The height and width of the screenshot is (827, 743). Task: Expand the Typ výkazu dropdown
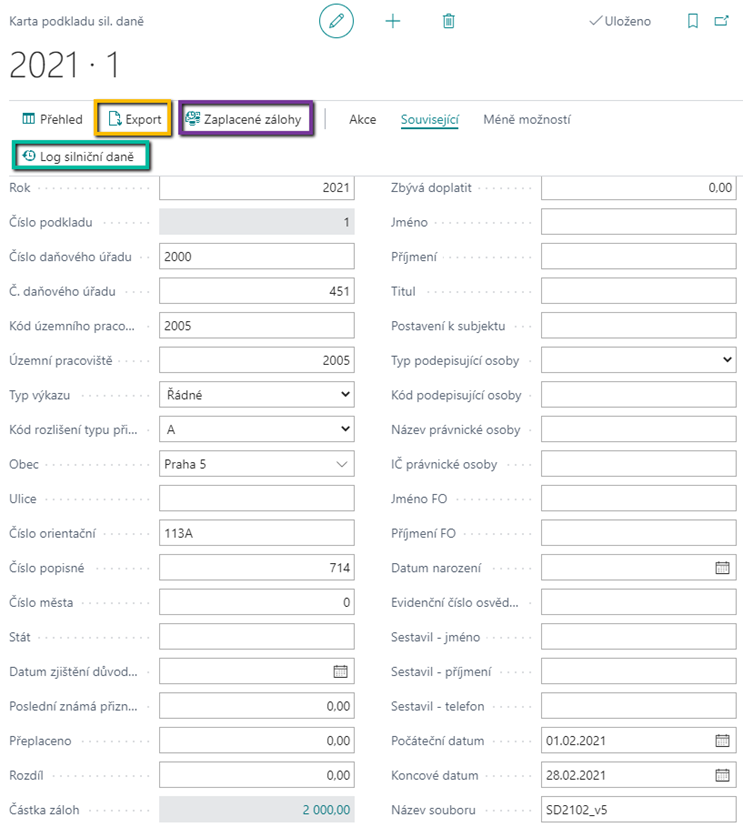[x=345, y=395]
